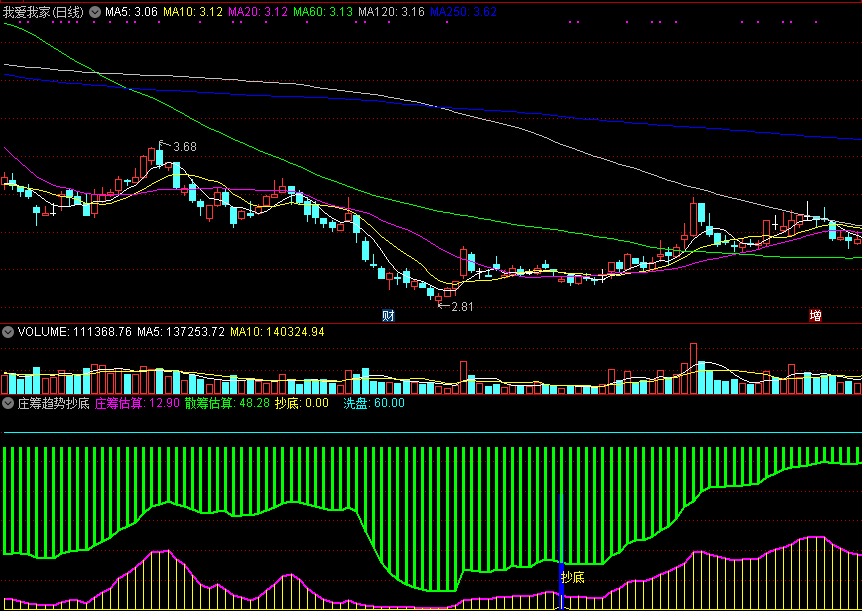The width and height of the screenshot is (862, 611).
Task: Click the 散筹估算: 48.28 value
Action: click(227, 403)
